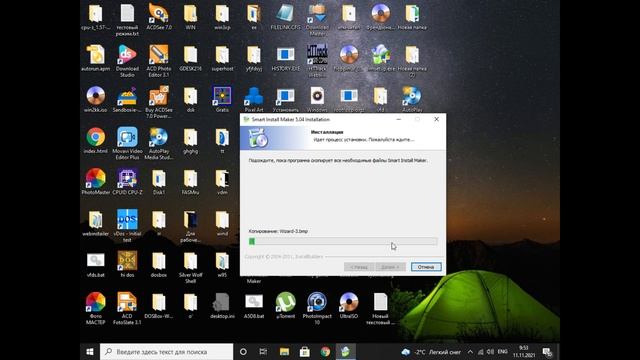Select the Download Studio desktop shortcut
The width and height of the screenshot is (640, 360).
pyautogui.click(x=127, y=61)
